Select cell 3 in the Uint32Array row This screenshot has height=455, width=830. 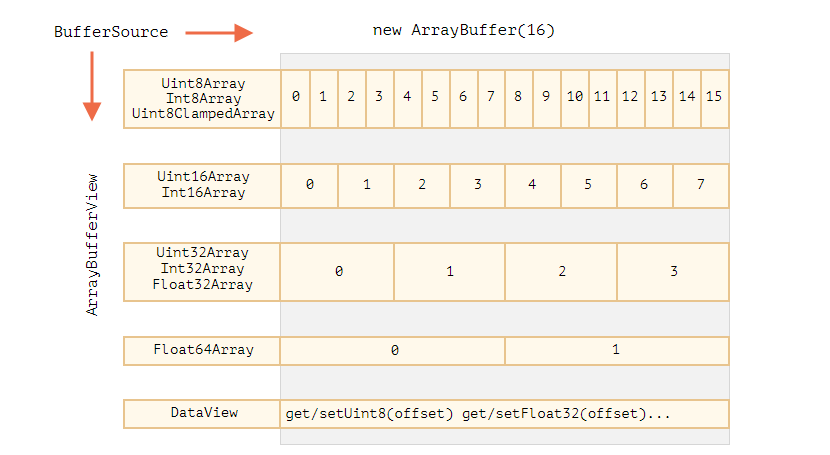pyautogui.click(x=673, y=271)
